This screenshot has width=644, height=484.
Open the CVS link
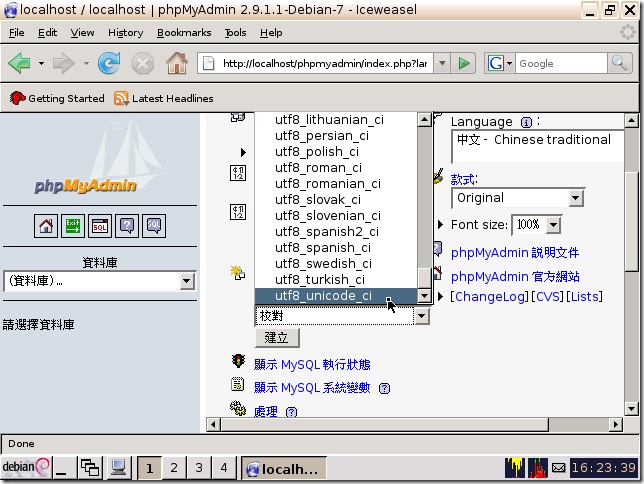click(x=548, y=297)
